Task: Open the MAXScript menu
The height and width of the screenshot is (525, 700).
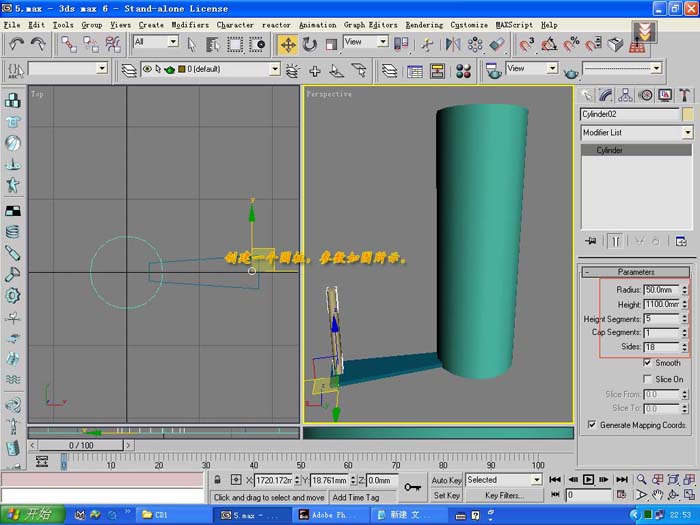Action: tap(514, 25)
